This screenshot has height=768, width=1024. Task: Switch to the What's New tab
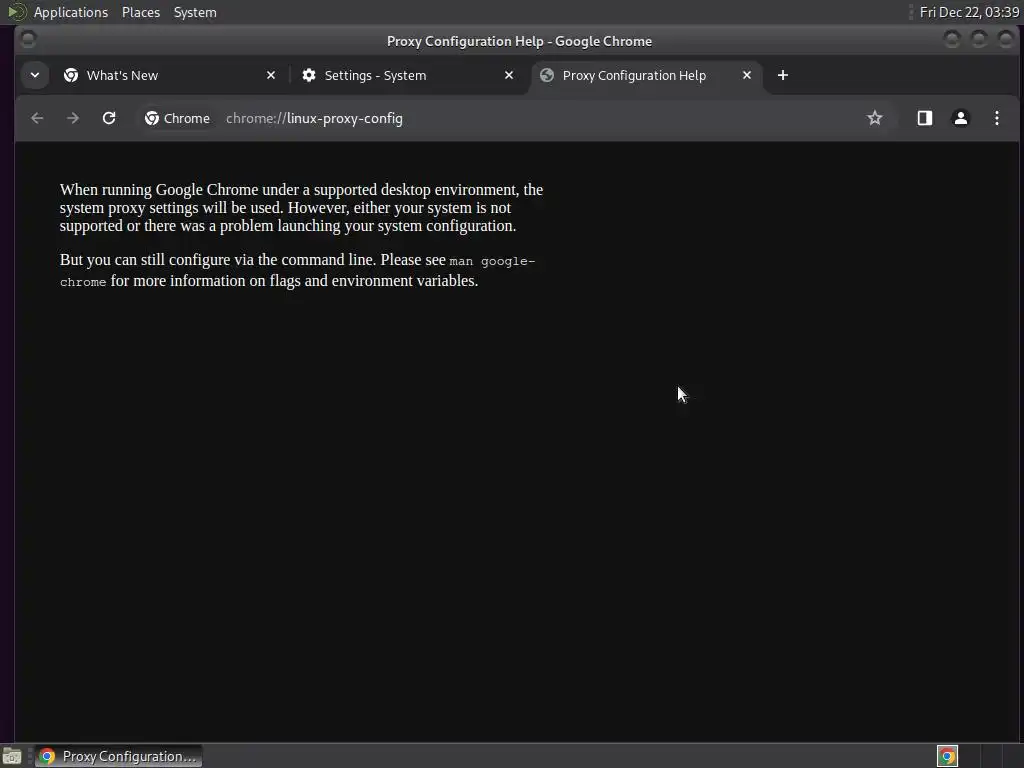(170, 75)
